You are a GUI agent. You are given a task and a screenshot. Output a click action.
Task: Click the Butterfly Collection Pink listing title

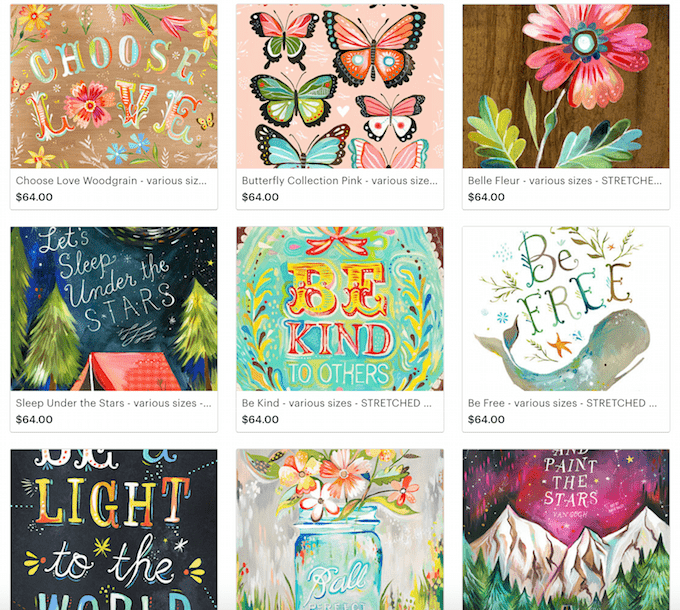click(340, 181)
